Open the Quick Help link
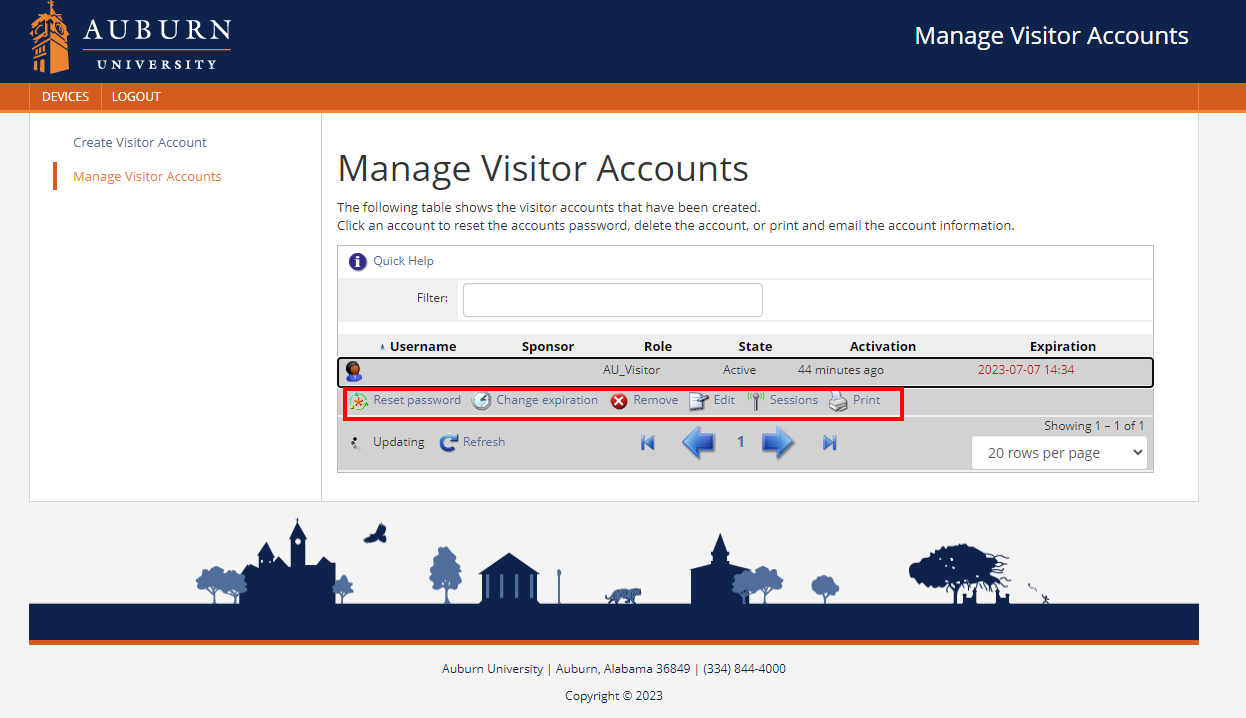 click(403, 261)
